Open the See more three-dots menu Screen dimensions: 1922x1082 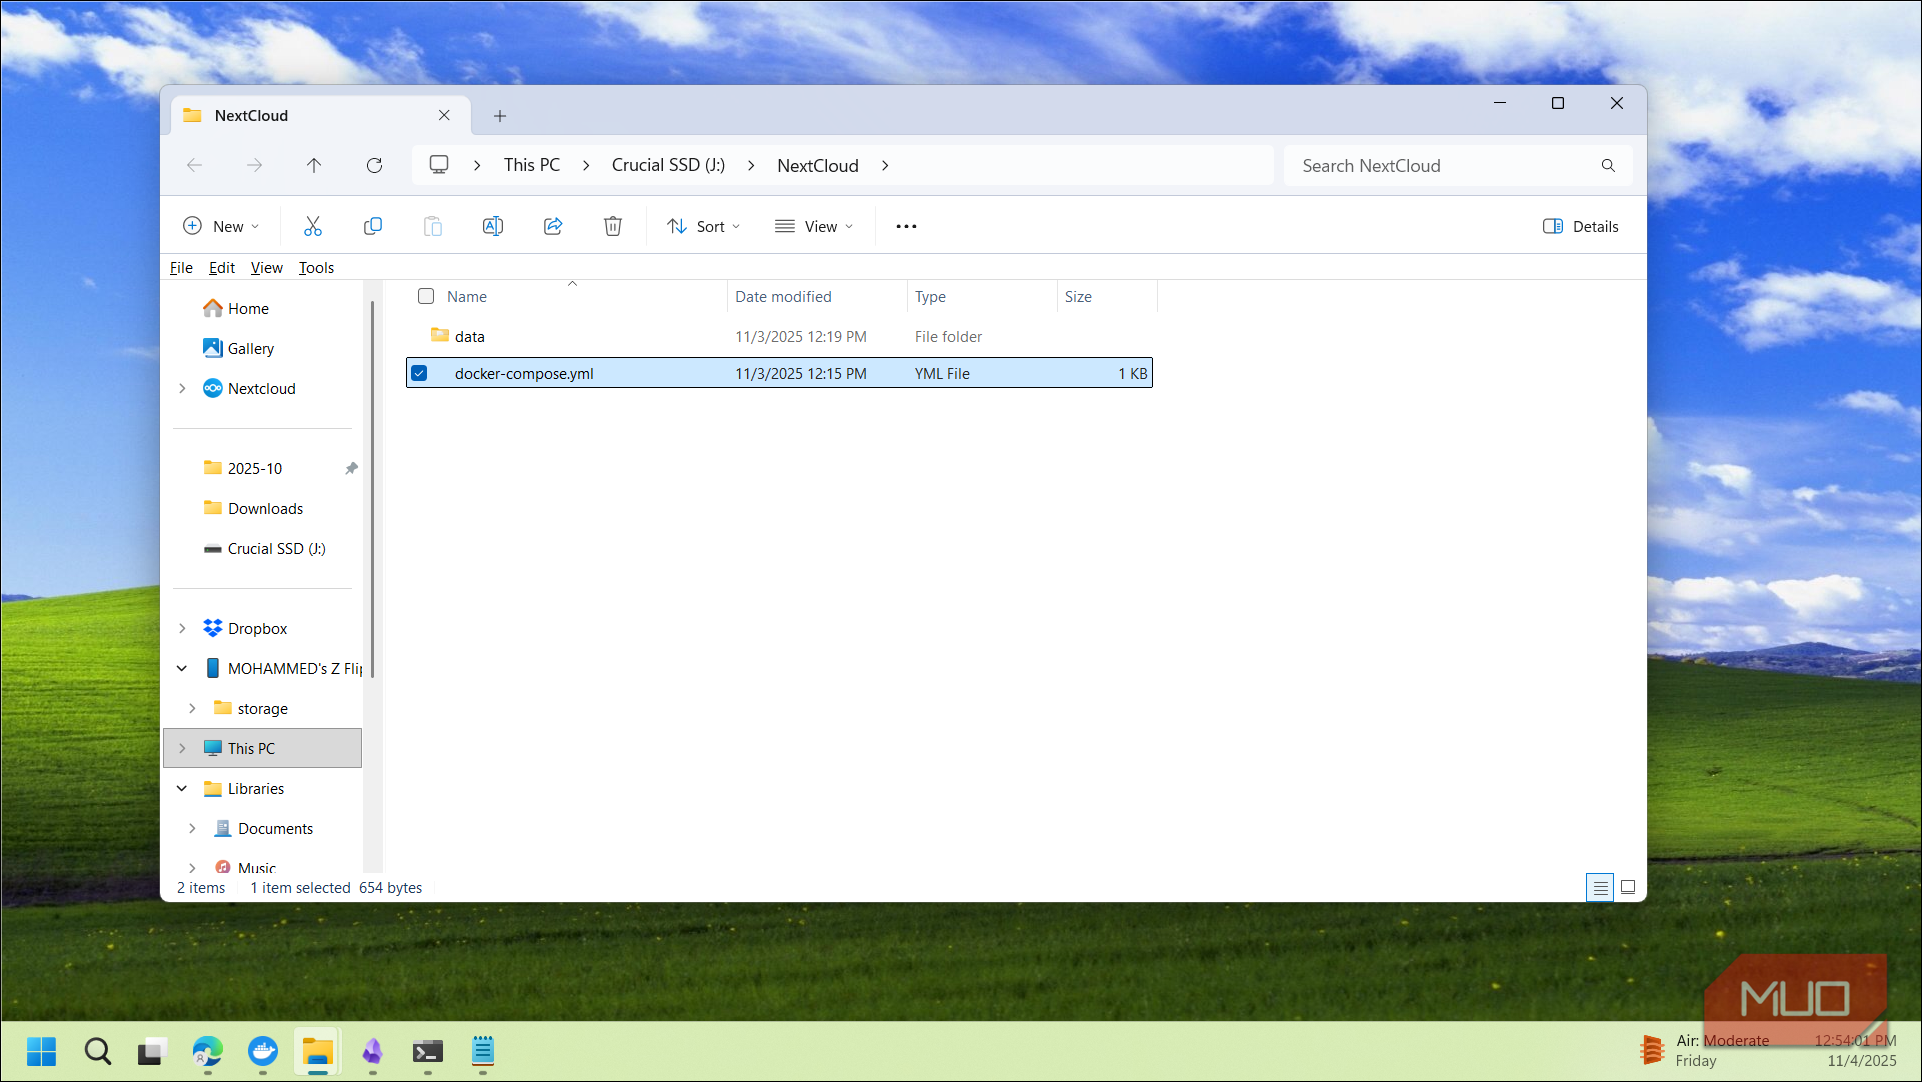(x=906, y=227)
